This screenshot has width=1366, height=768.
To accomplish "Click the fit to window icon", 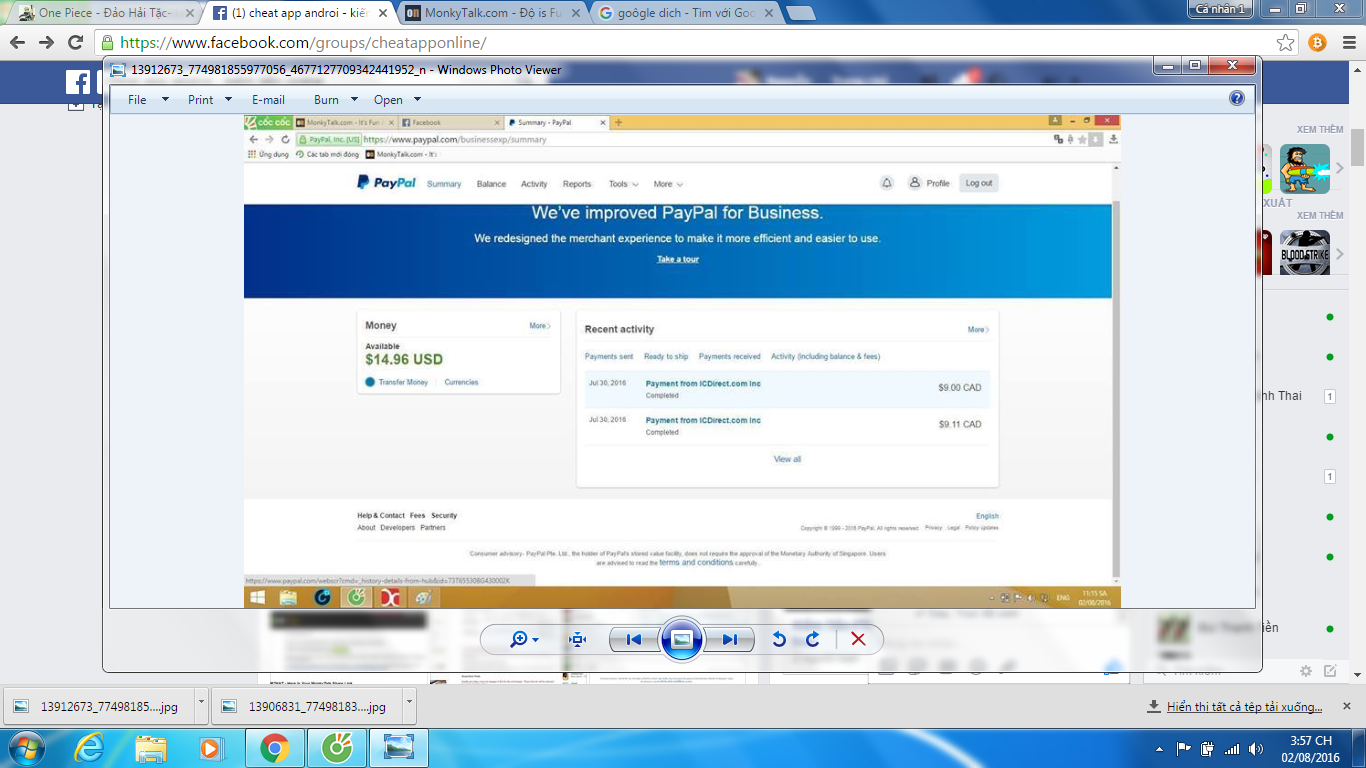I will pyautogui.click(x=577, y=640).
